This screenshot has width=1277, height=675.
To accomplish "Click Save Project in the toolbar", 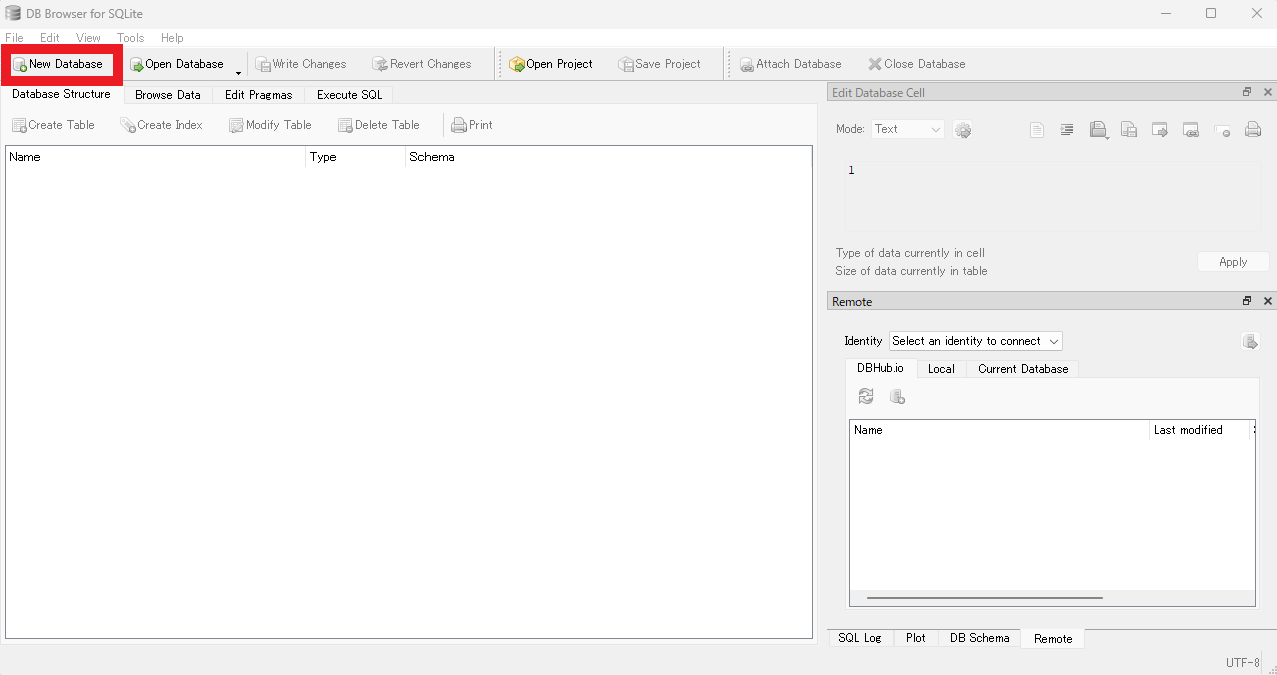I will click(660, 64).
